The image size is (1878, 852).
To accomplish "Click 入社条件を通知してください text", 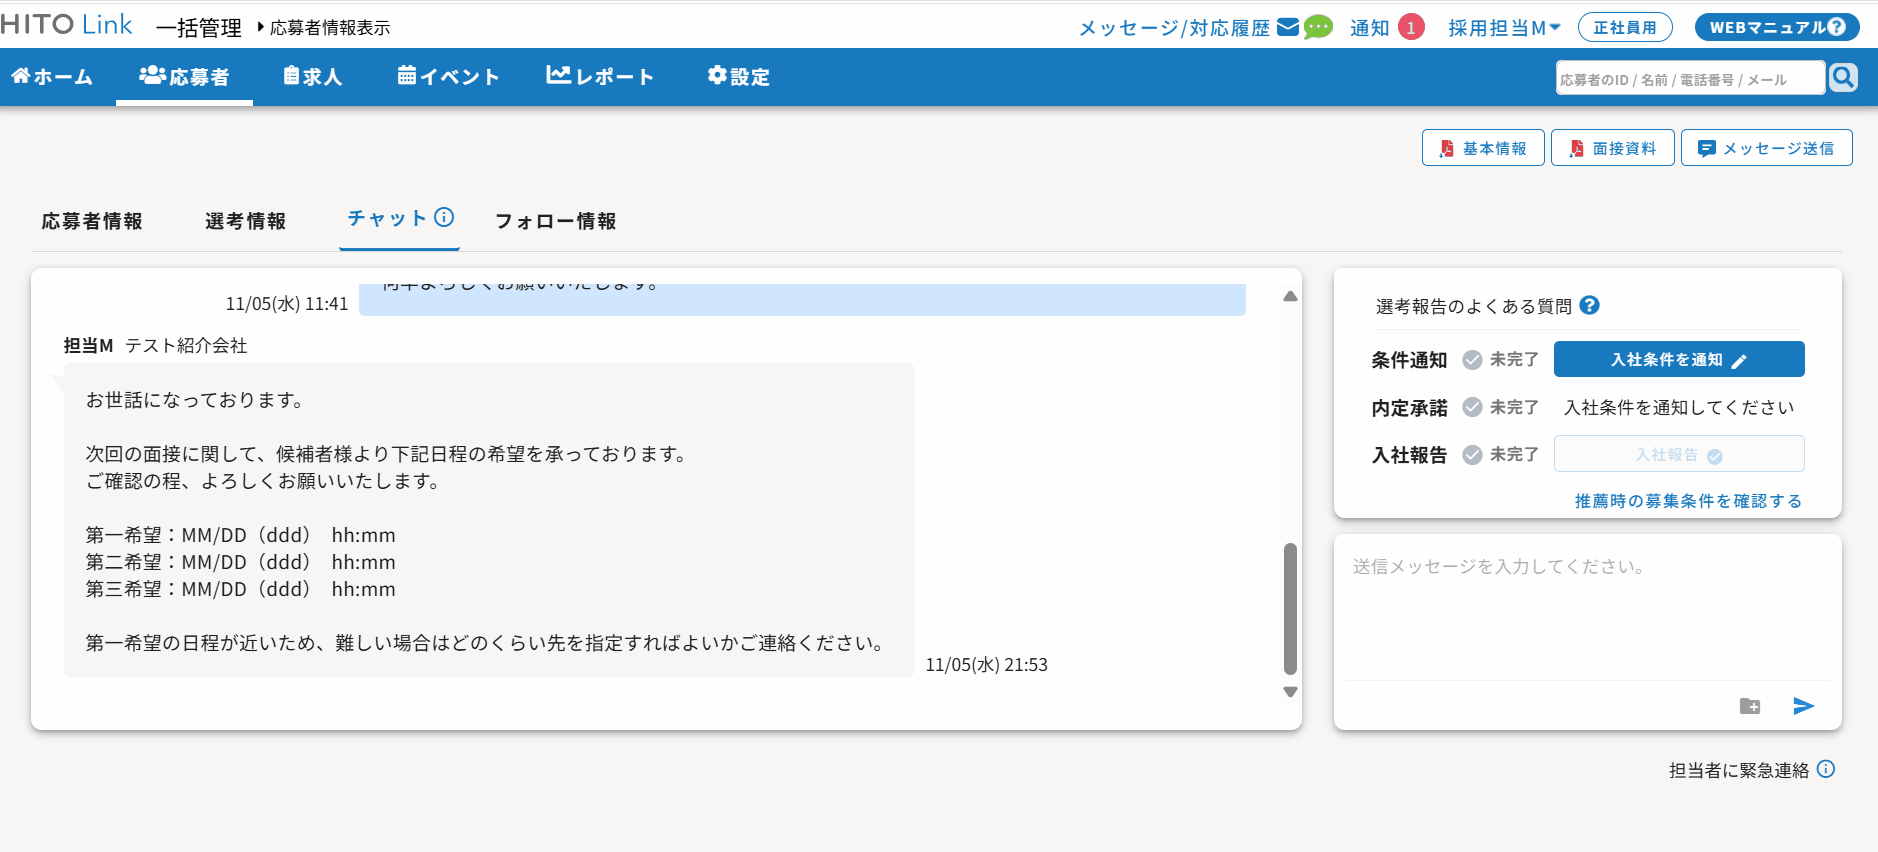I will tap(1679, 407).
